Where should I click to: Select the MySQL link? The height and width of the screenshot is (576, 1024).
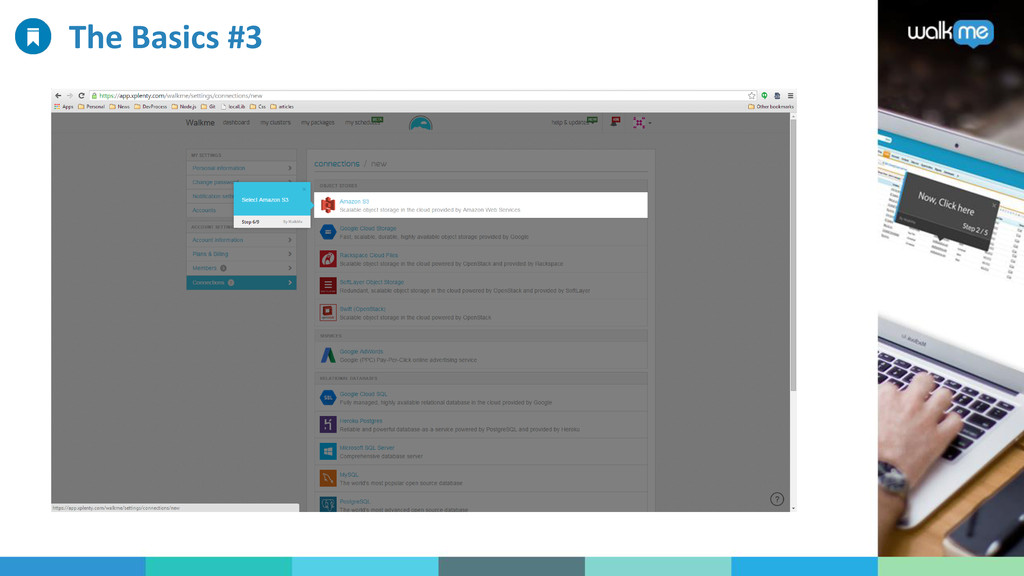point(349,474)
